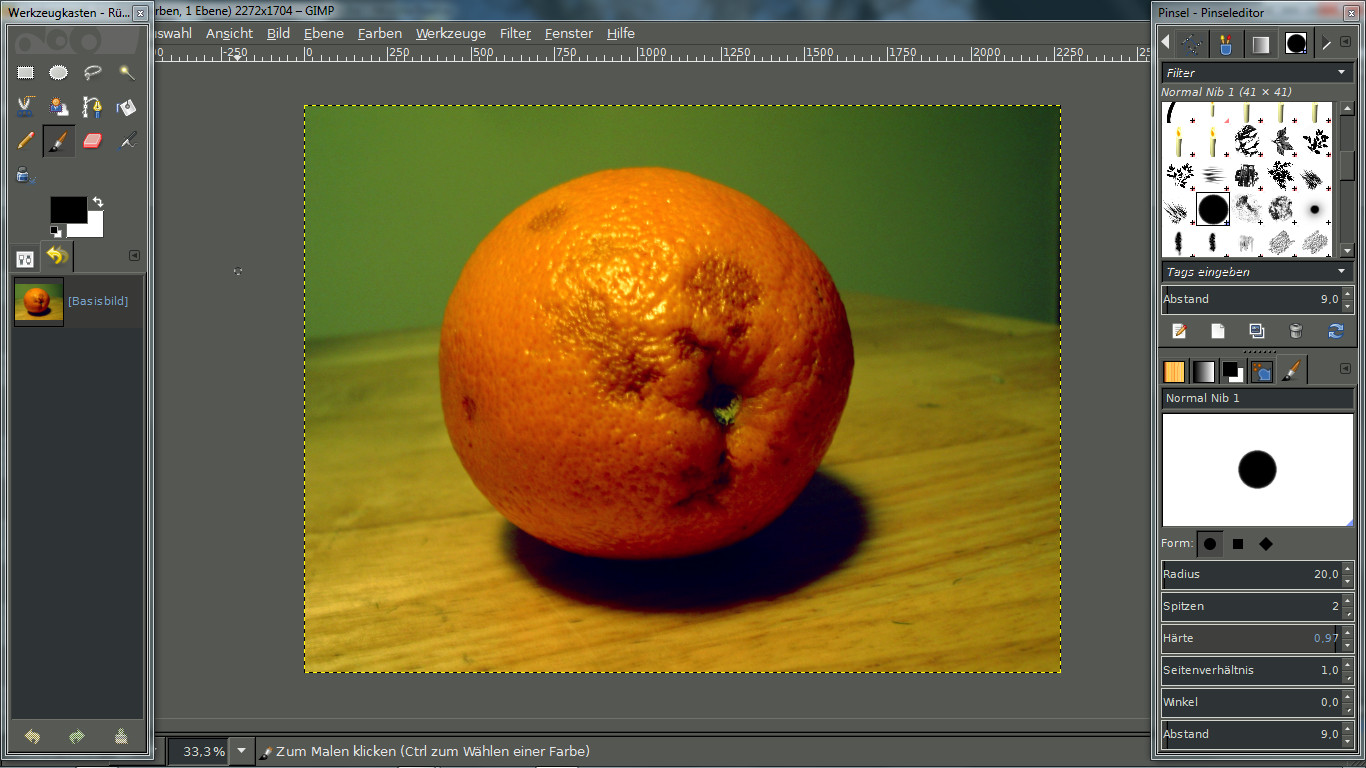The width and height of the screenshot is (1366, 768).
Task: Switch to the Brushes tab with black circle
Action: pos(1296,43)
